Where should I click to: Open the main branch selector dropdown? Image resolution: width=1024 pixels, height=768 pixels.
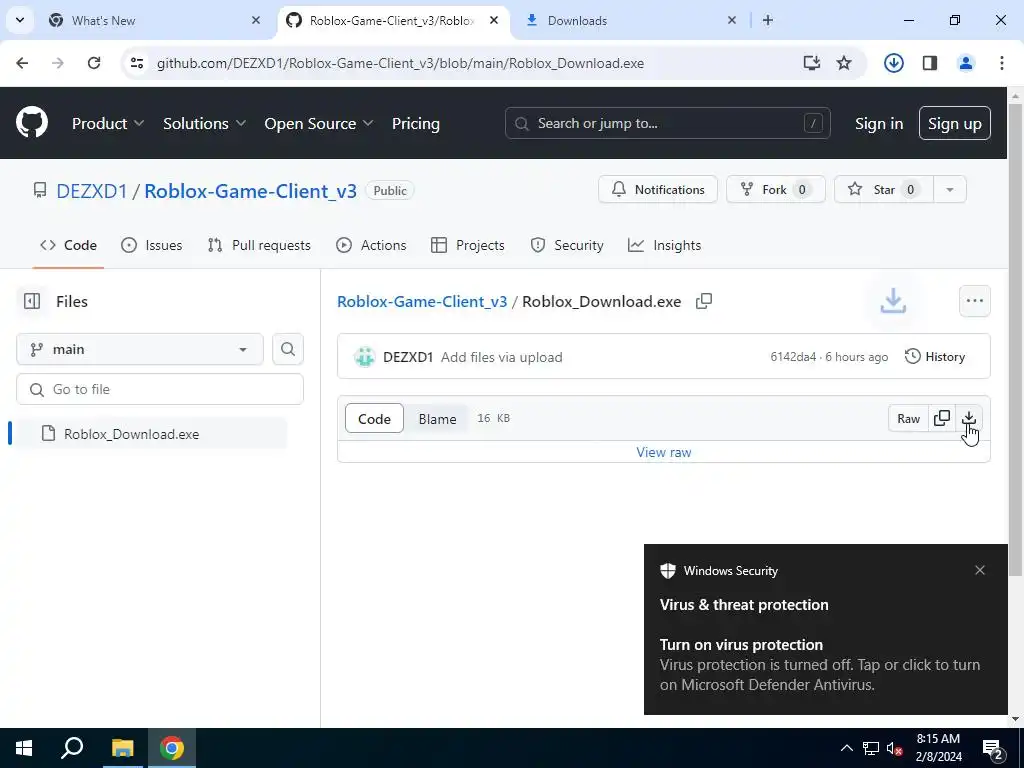pos(140,349)
